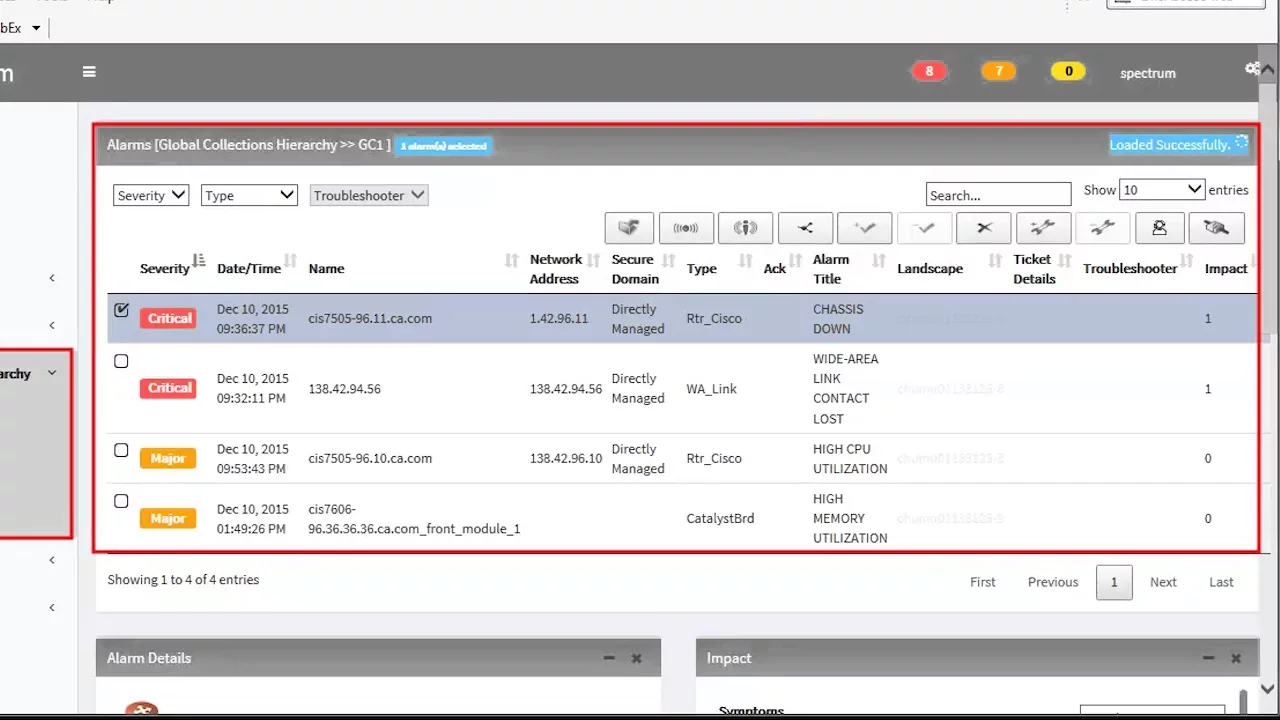Click the wrench-plus ticket toolbar button
The height and width of the screenshot is (720, 1280).
[x=1043, y=228]
